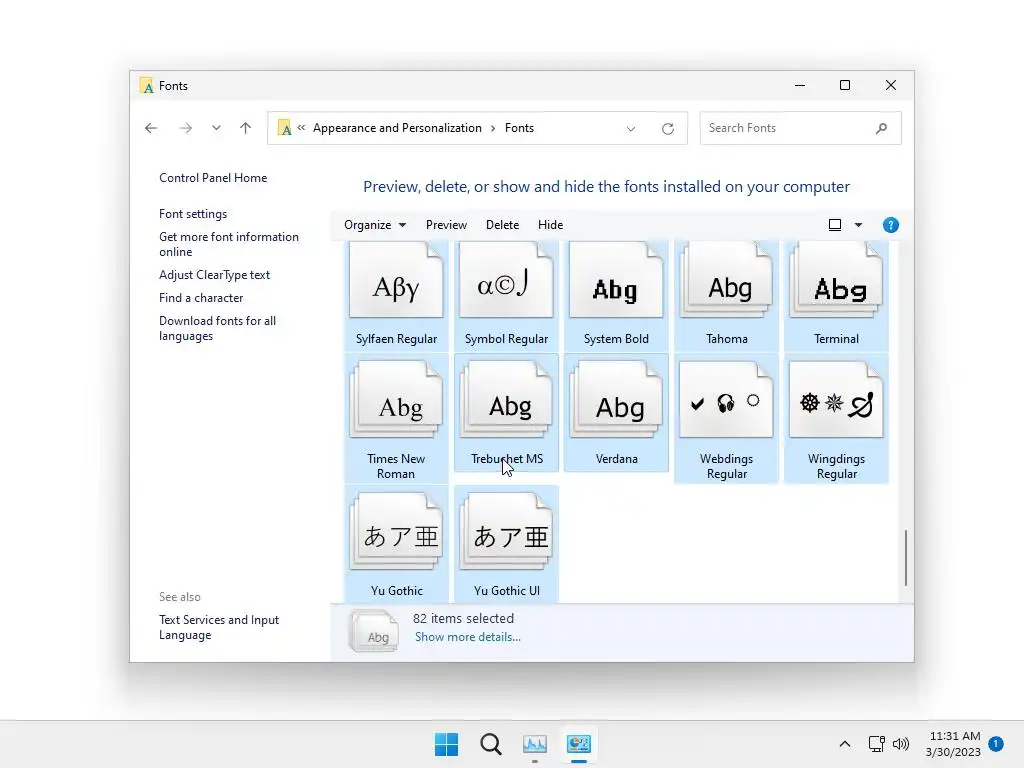
Task: Open the Organize dropdown menu
Action: [x=375, y=225]
